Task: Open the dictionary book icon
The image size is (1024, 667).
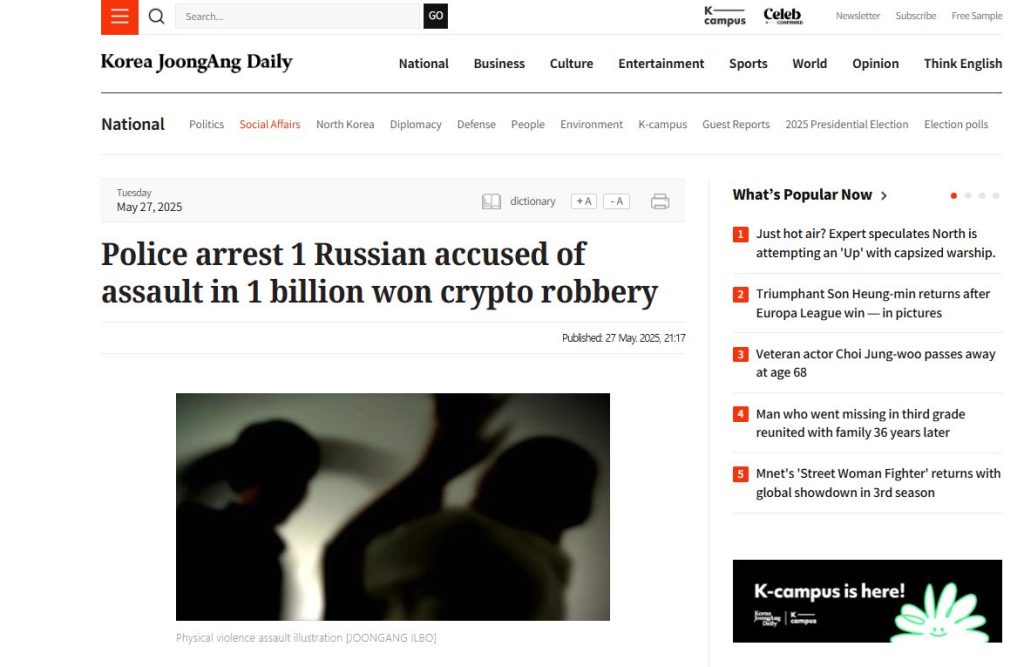Action: [491, 202]
